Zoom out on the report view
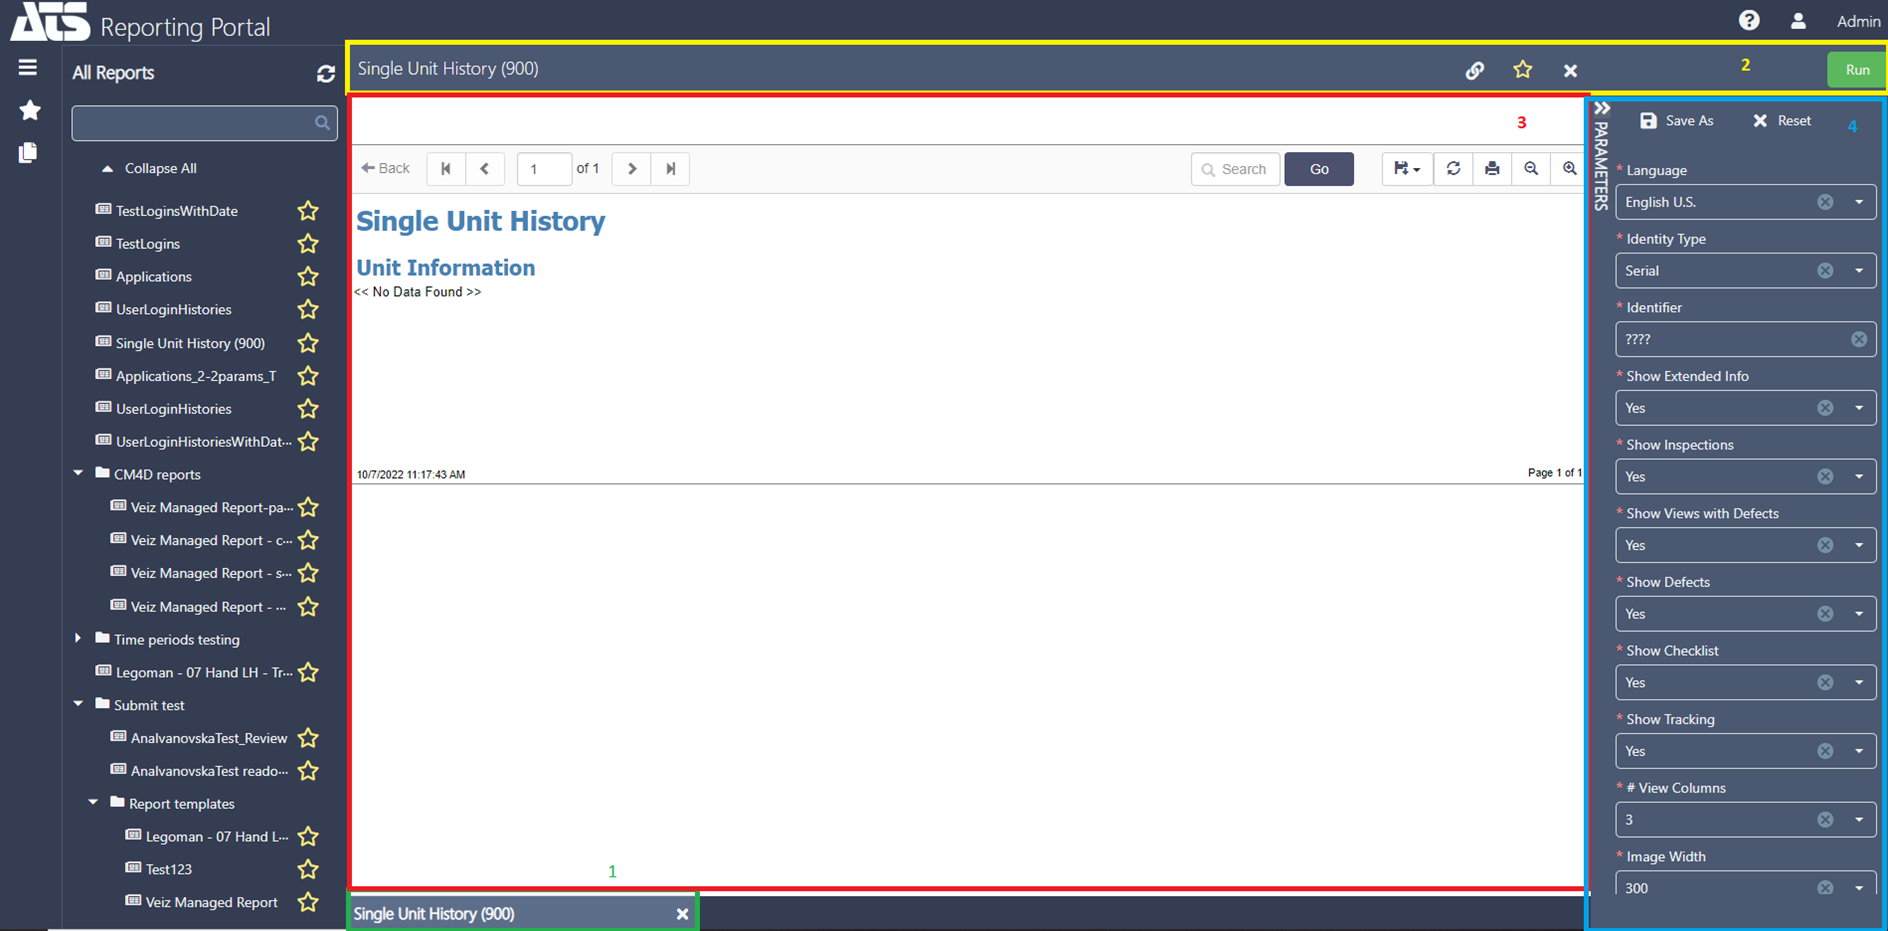This screenshot has width=1888, height=931. (x=1530, y=168)
